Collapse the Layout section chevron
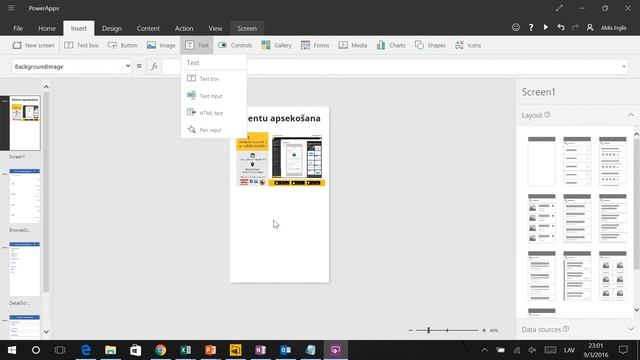 [631, 116]
